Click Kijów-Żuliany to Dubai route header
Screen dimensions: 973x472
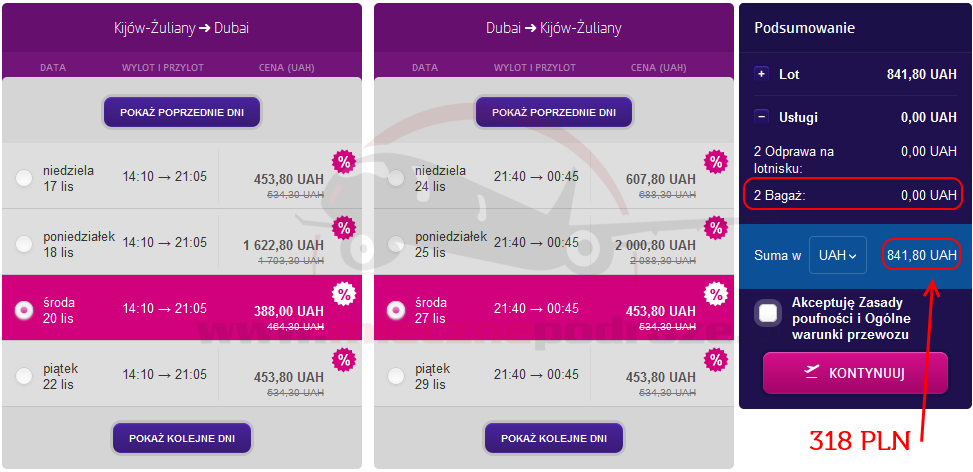181,28
